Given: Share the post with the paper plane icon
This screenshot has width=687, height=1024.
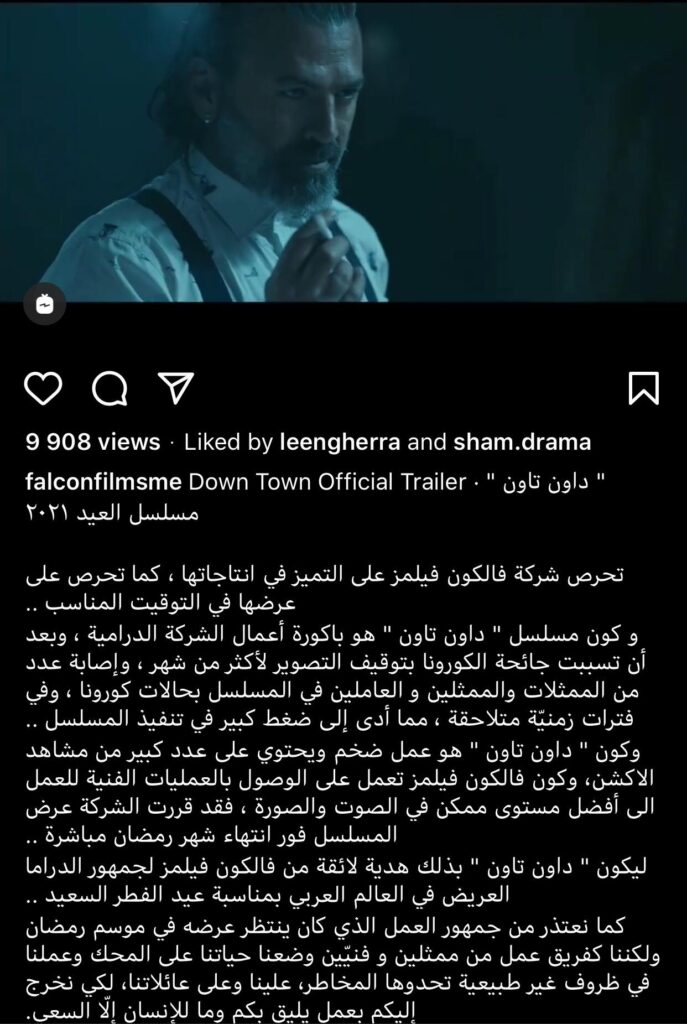Looking at the screenshot, I should [x=176, y=389].
